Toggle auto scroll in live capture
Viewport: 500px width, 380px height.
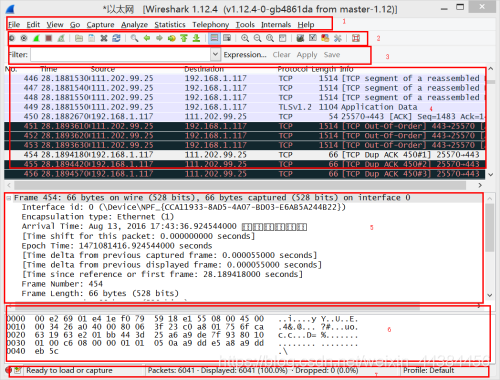227,38
